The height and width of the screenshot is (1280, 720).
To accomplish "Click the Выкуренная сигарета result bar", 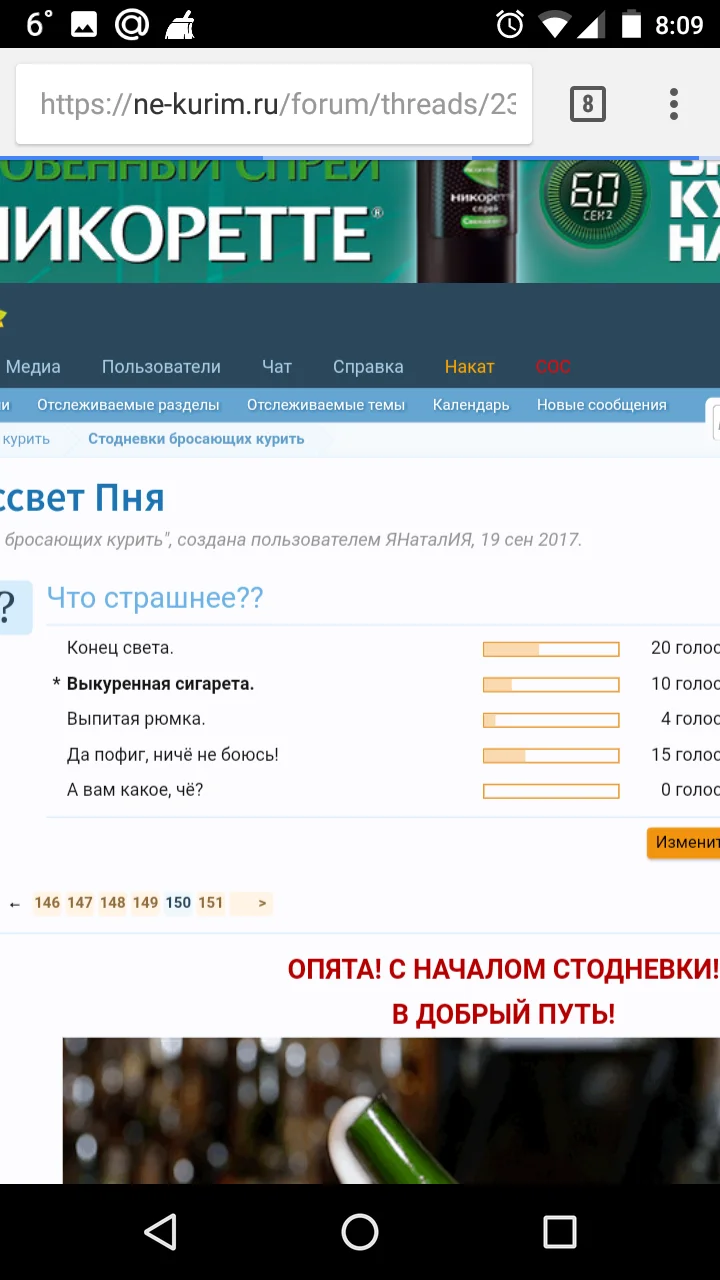I will (551, 685).
